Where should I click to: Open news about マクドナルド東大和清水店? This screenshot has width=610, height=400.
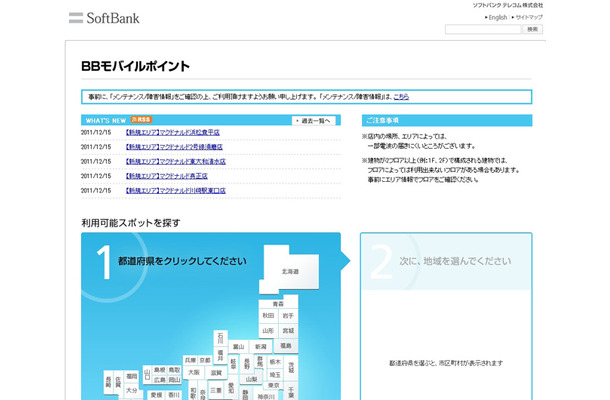[x=175, y=161]
